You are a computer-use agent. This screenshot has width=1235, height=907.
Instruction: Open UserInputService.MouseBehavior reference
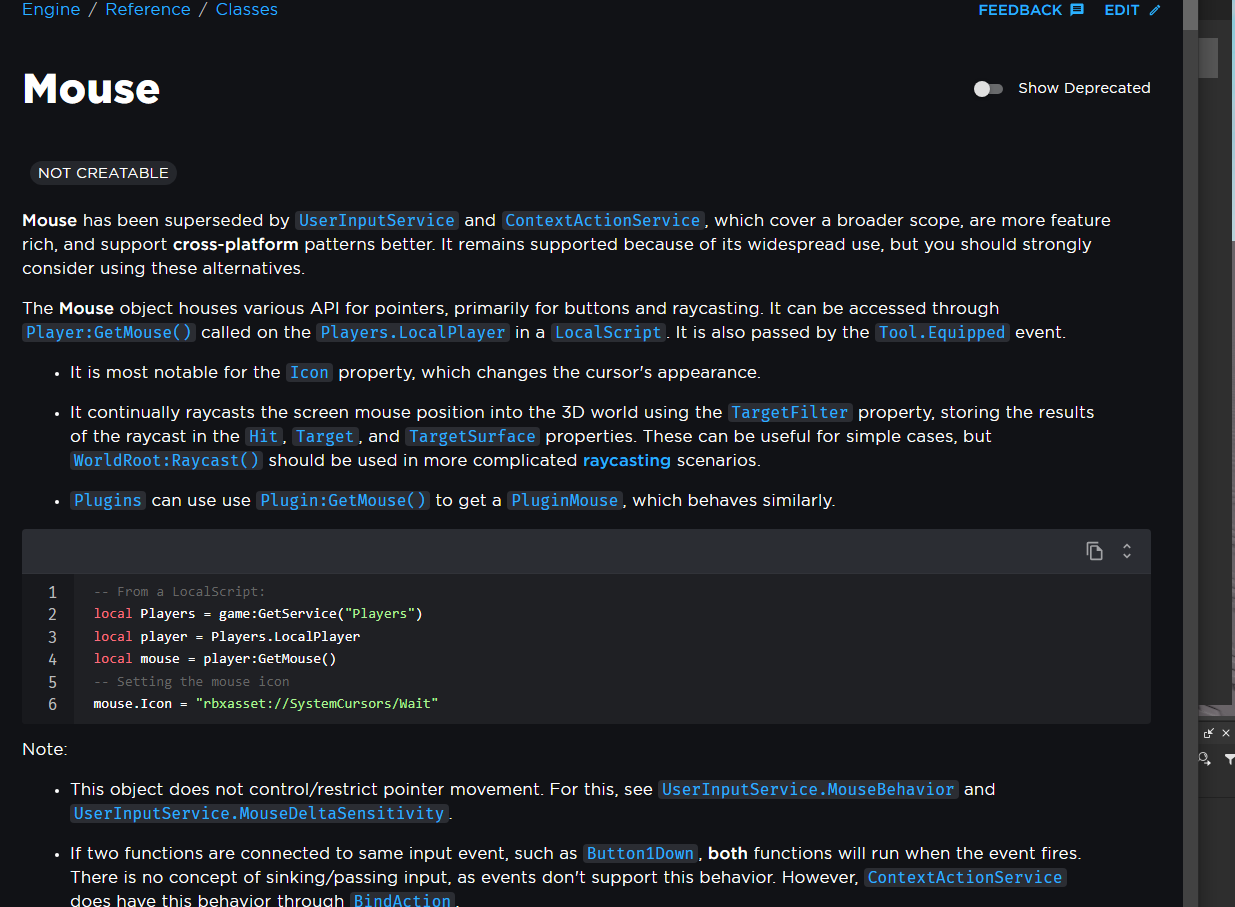pos(808,789)
